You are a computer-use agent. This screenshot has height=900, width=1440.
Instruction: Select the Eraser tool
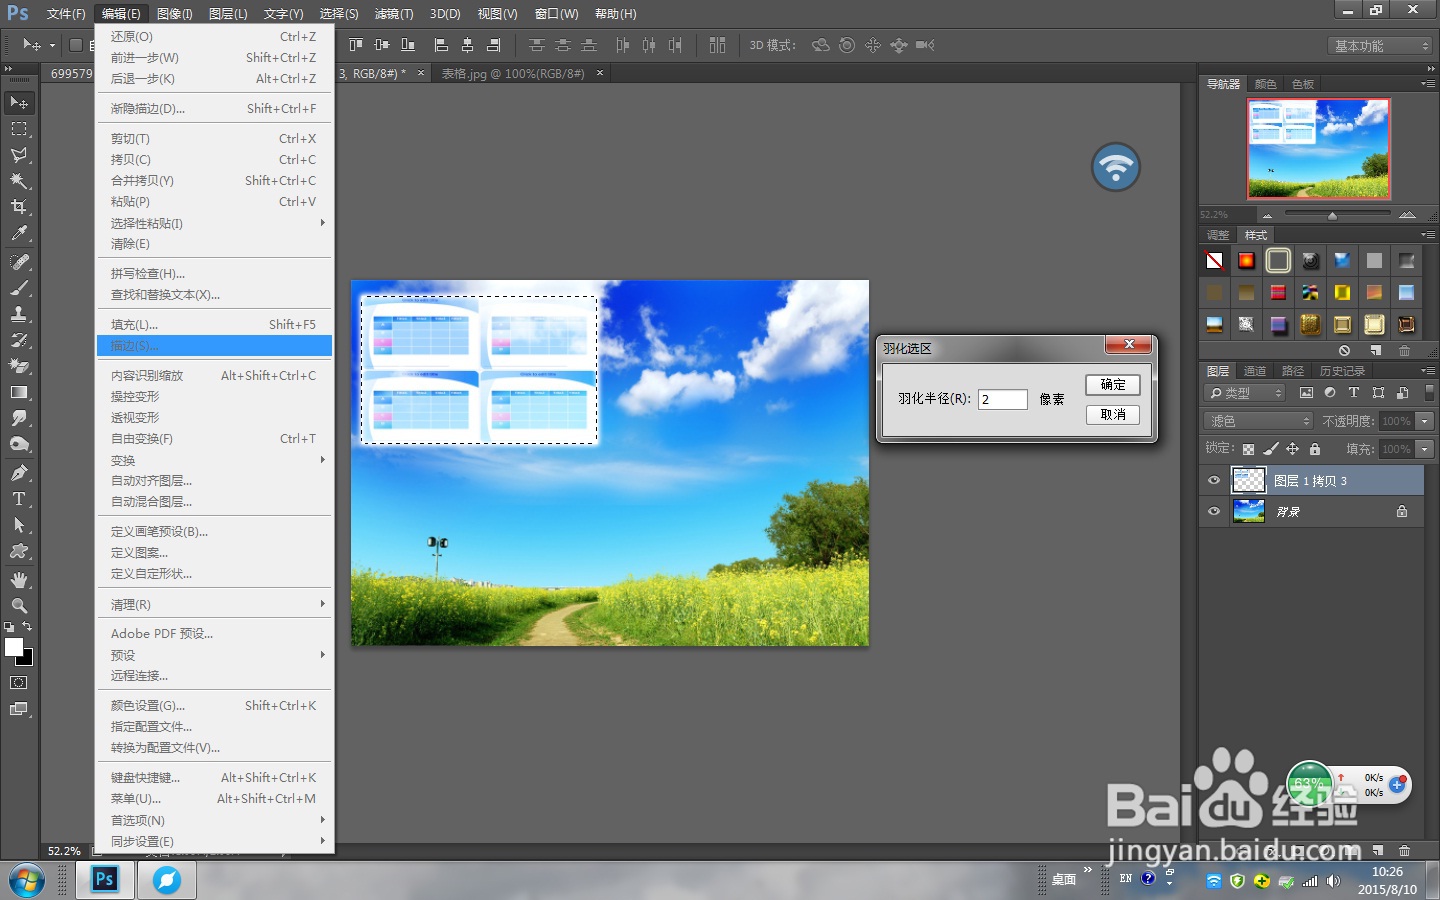(19, 366)
